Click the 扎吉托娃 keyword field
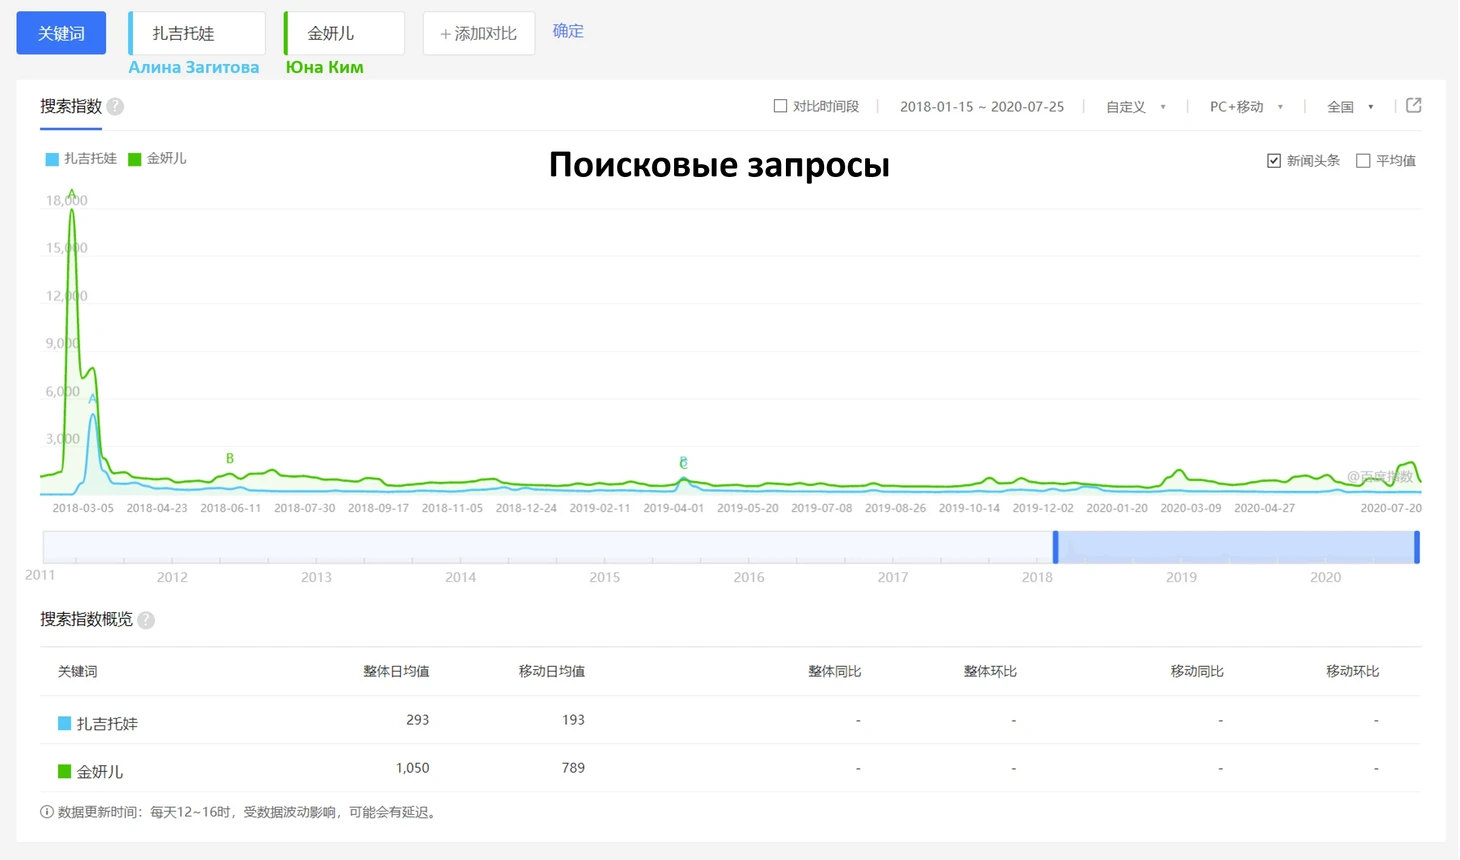The image size is (1460, 860). pos(197,33)
